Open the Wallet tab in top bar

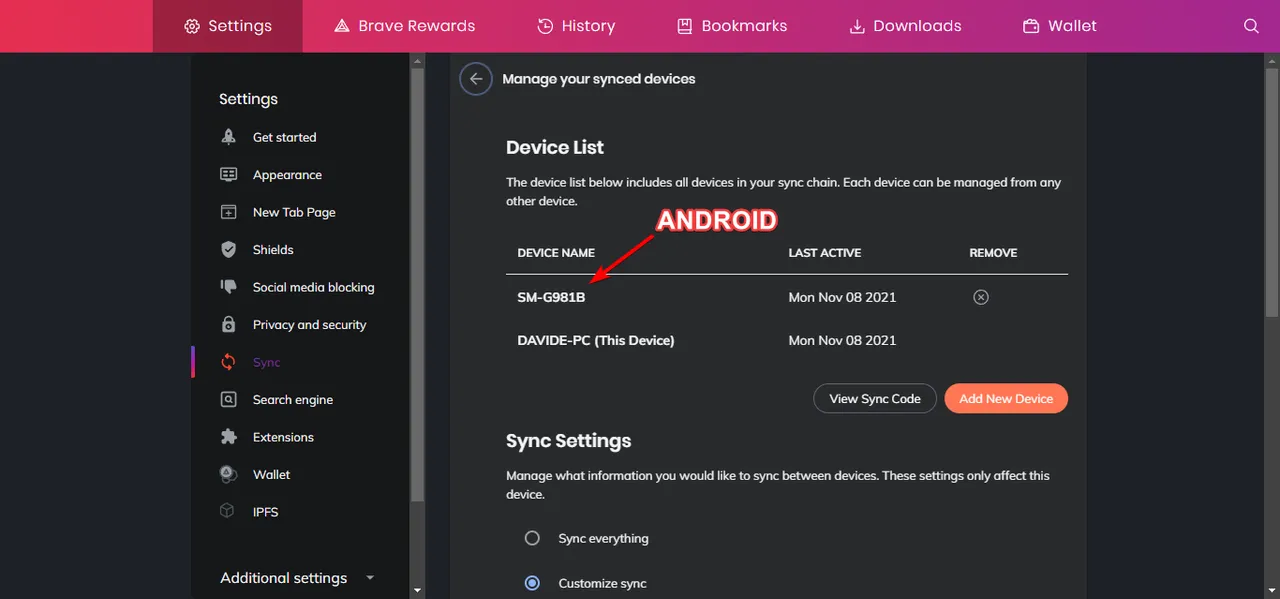1060,26
